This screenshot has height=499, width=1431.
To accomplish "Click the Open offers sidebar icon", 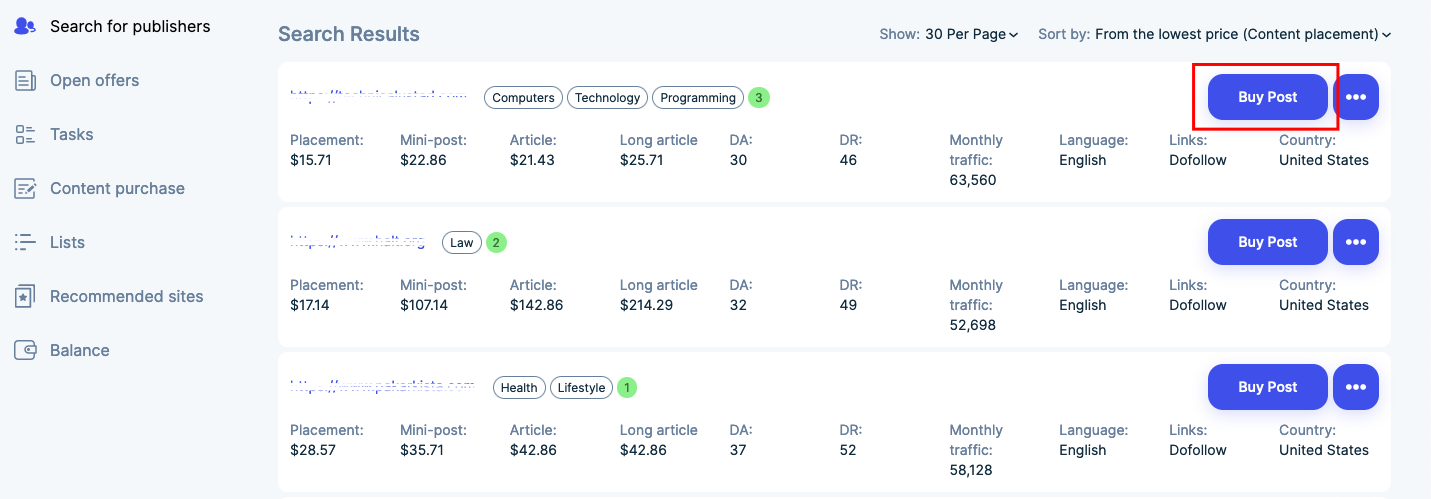I will [25, 80].
